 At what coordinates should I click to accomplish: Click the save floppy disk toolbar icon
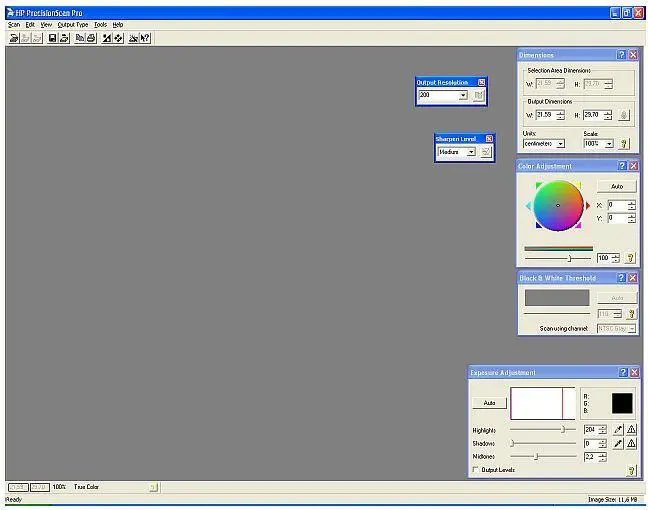[x=52, y=38]
